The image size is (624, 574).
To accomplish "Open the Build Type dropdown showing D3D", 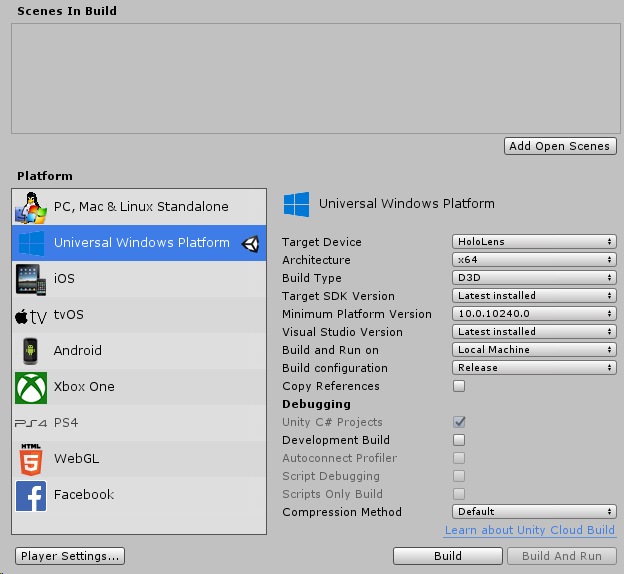I will (534, 277).
